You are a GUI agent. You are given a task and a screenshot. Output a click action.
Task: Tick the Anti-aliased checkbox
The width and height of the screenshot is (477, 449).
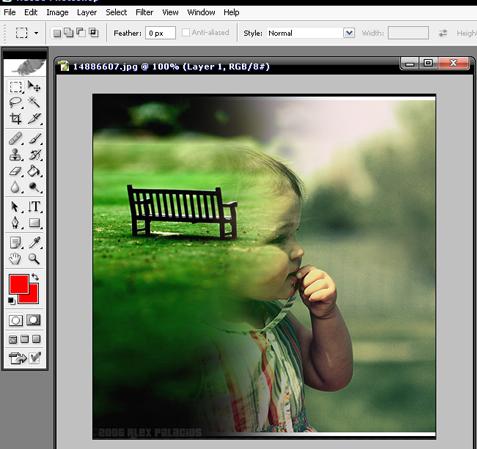point(186,33)
